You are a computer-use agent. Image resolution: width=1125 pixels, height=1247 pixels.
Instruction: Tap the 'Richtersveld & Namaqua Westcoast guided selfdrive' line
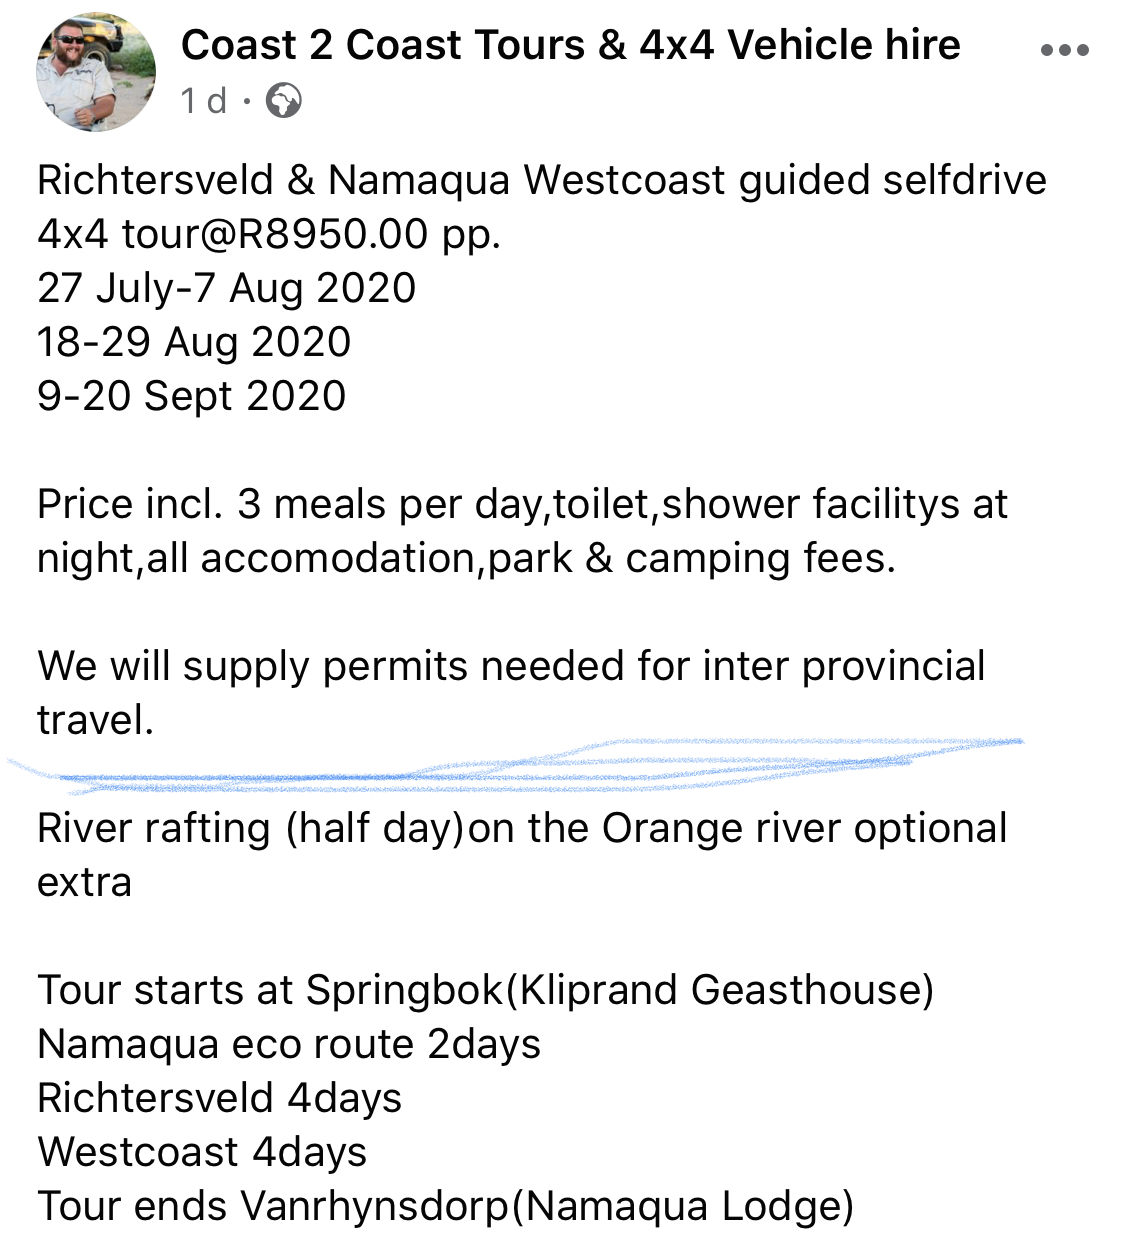[542, 181]
